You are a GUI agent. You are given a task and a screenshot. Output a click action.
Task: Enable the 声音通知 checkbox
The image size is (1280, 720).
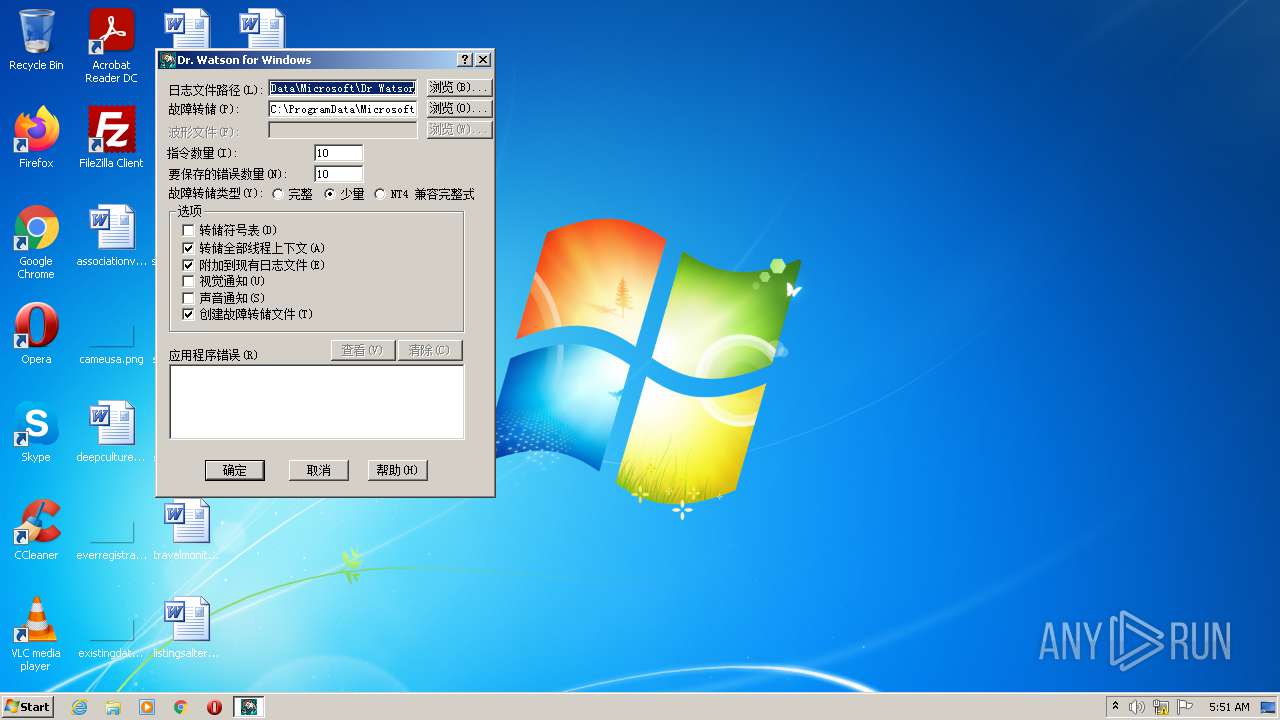(188, 298)
